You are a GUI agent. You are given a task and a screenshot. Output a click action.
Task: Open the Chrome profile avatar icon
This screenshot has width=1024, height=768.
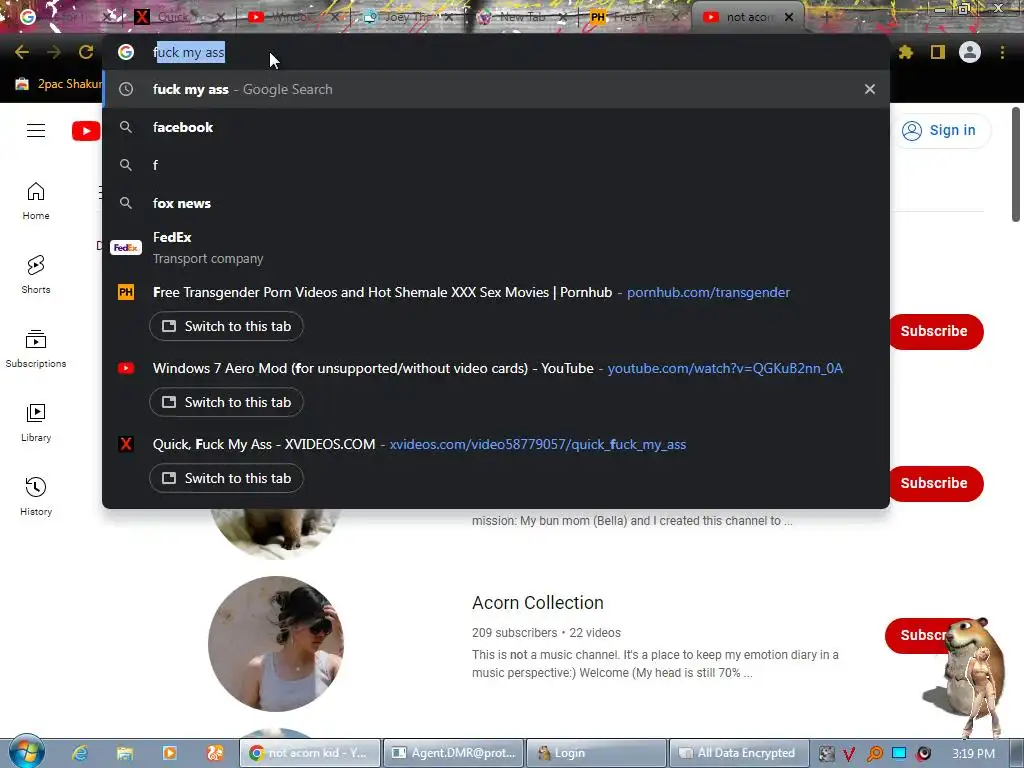tap(969, 52)
